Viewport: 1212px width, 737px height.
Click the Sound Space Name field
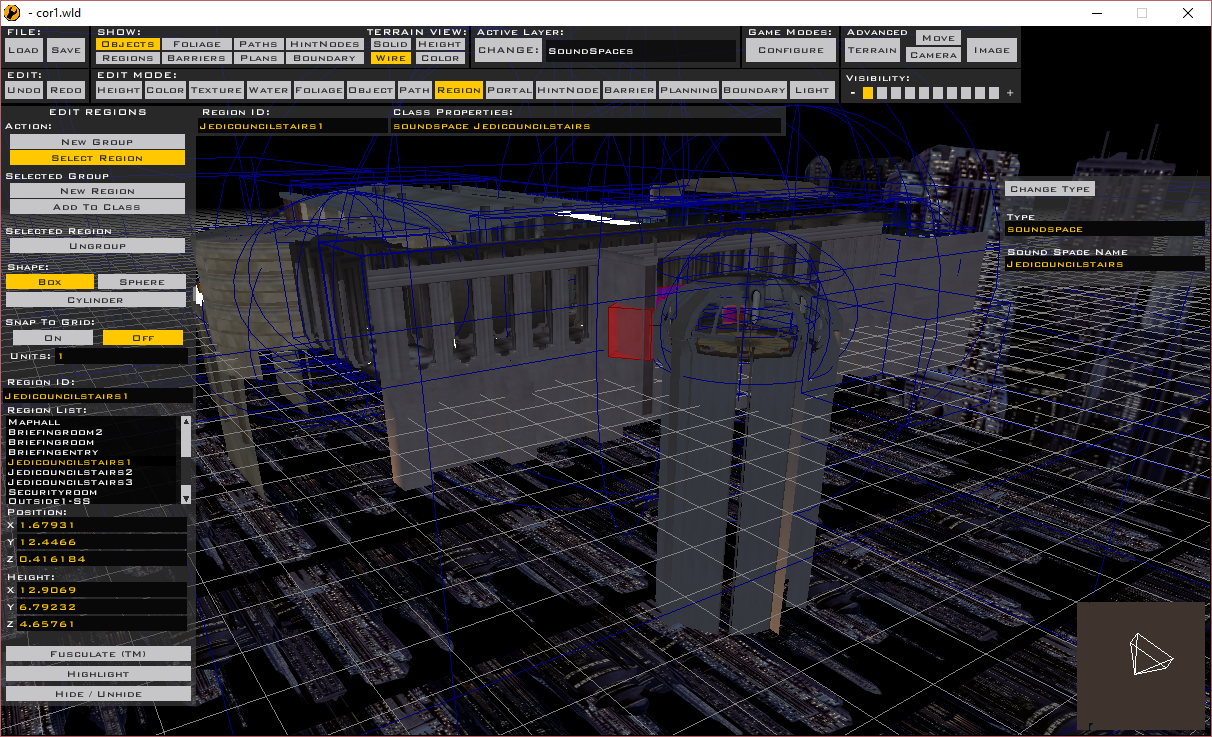pos(1105,264)
